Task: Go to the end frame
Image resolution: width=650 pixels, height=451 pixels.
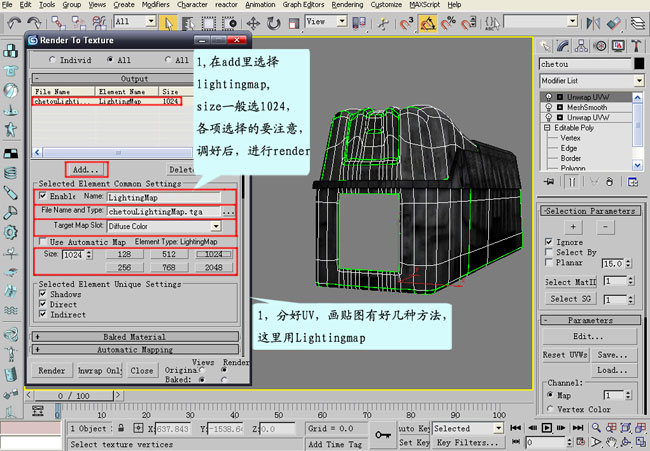Action: [578, 427]
